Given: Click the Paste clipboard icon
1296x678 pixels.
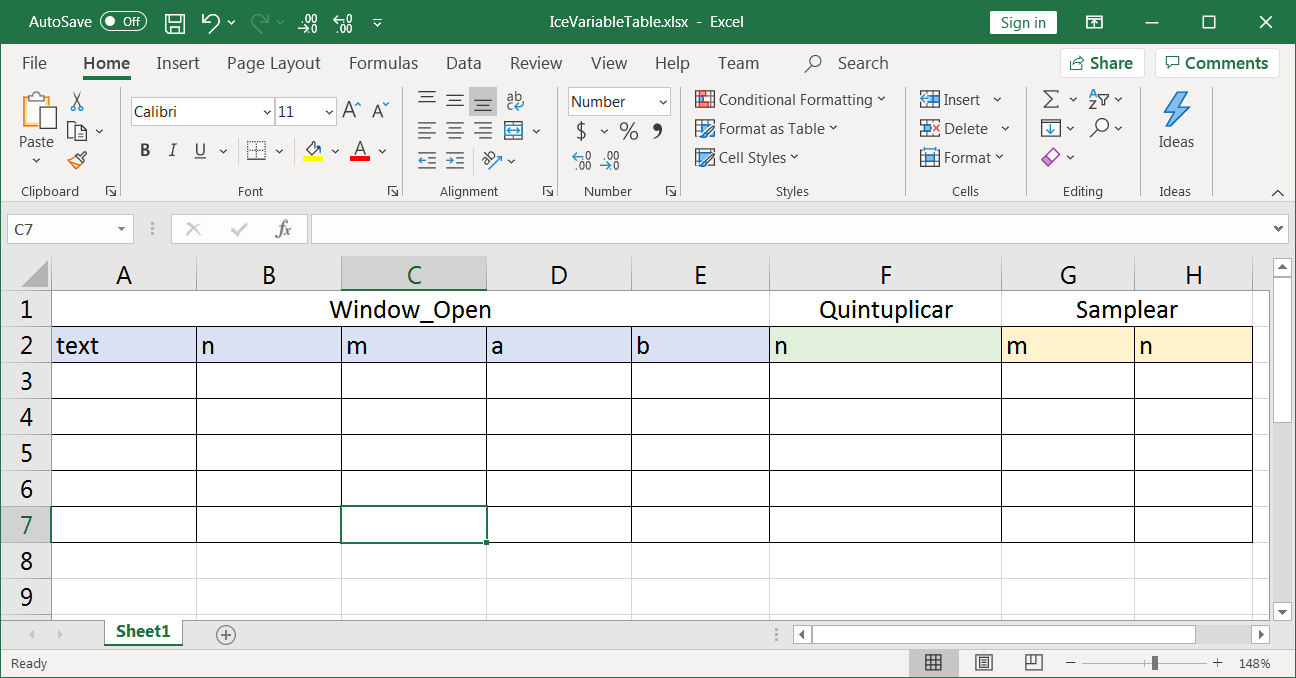Looking at the screenshot, I should click(38, 110).
